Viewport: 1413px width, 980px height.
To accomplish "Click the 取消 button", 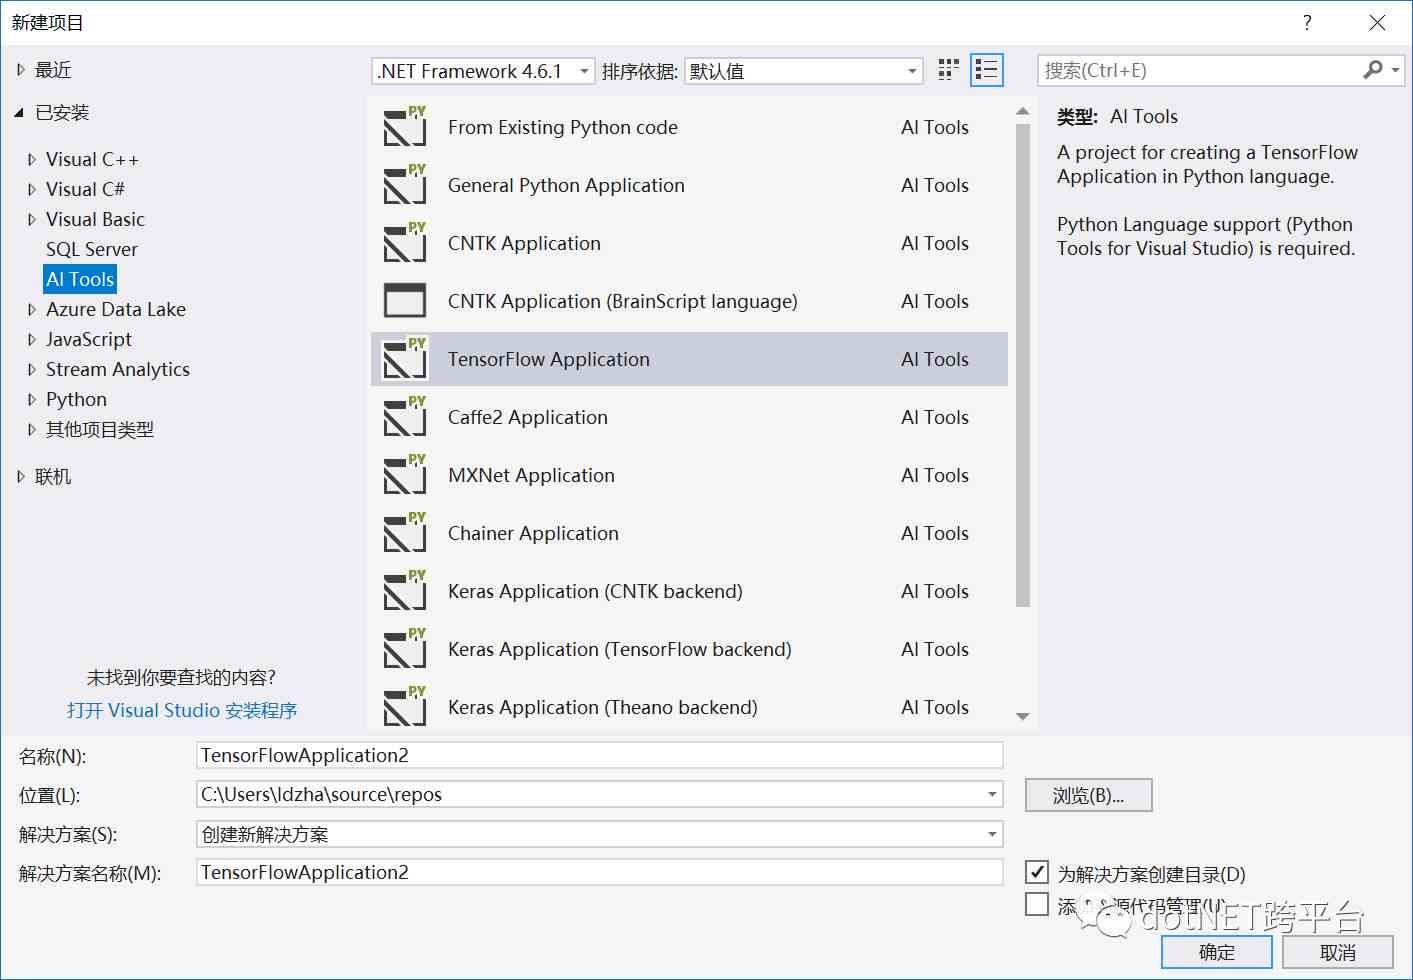I will point(1337,952).
